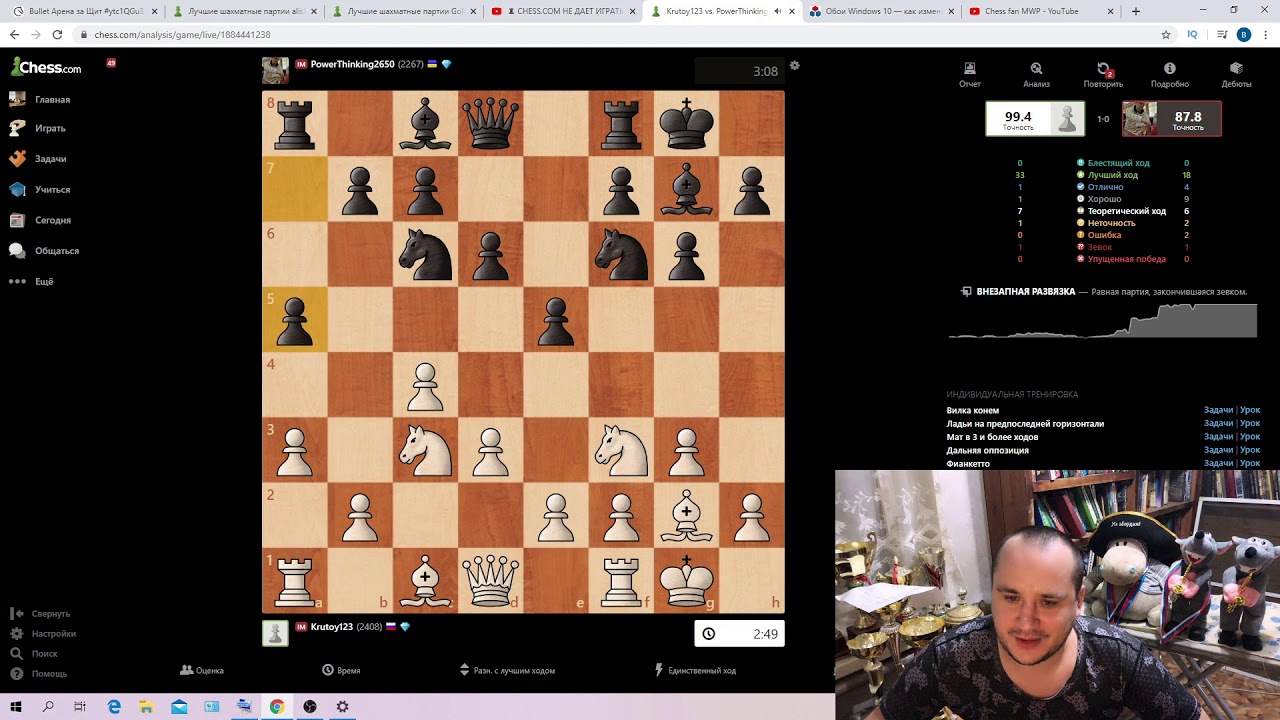Open Играть in the sidebar
Image resolution: width=1280 pixels, height=720 pixels.
38,128
